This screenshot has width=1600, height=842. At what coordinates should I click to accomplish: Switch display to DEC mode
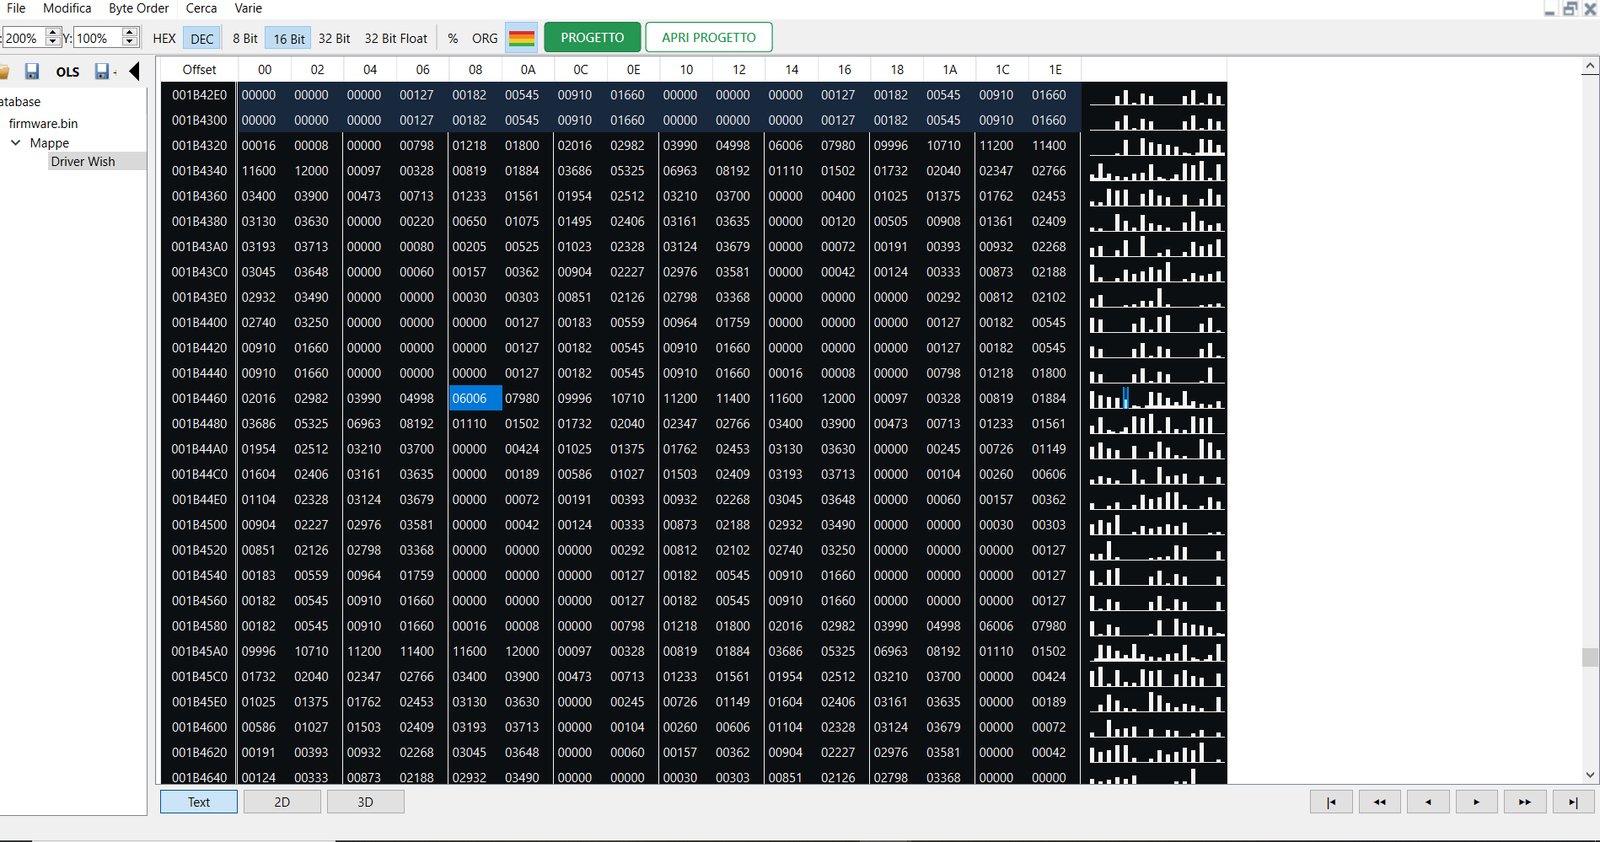click(x=202, y=38)
